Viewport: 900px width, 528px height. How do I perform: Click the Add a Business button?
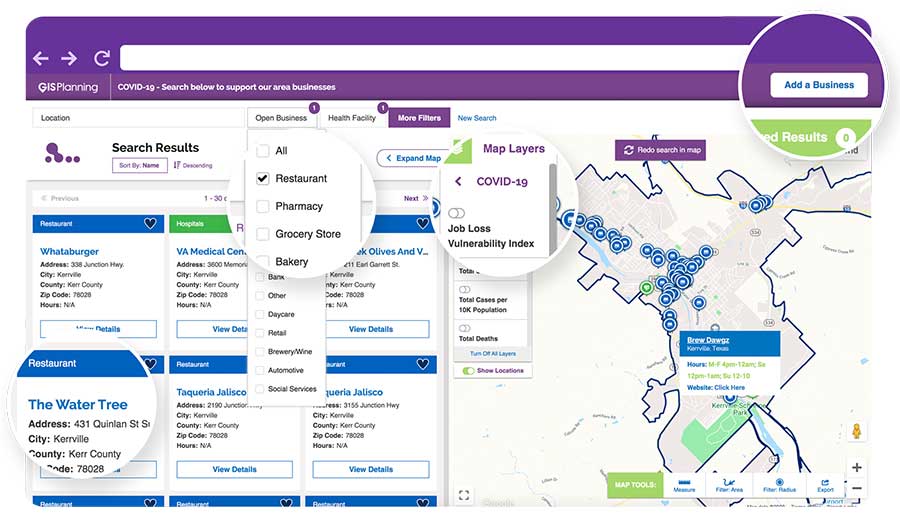pyautogui.click(x=818, y=85)
